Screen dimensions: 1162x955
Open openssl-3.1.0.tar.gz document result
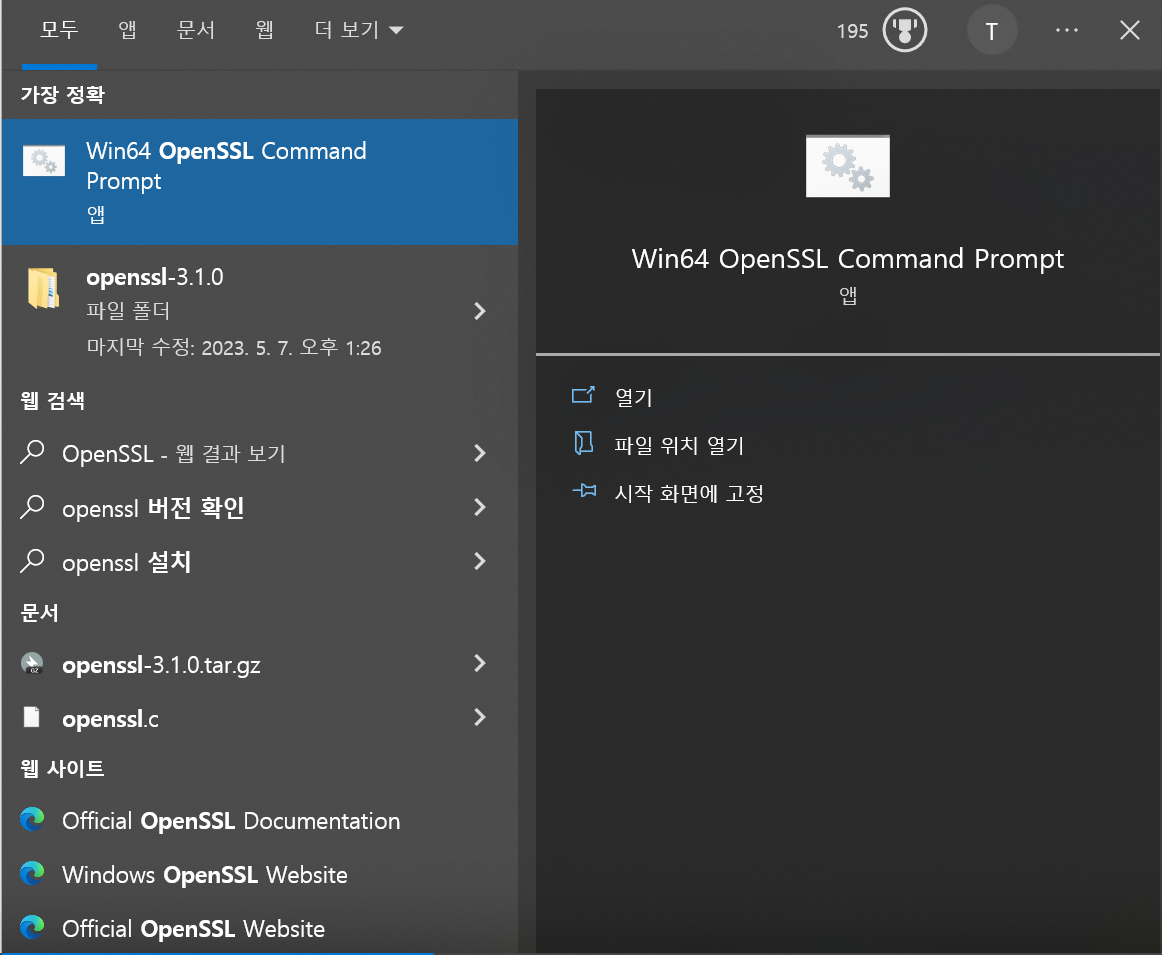(x=259, y=664)
